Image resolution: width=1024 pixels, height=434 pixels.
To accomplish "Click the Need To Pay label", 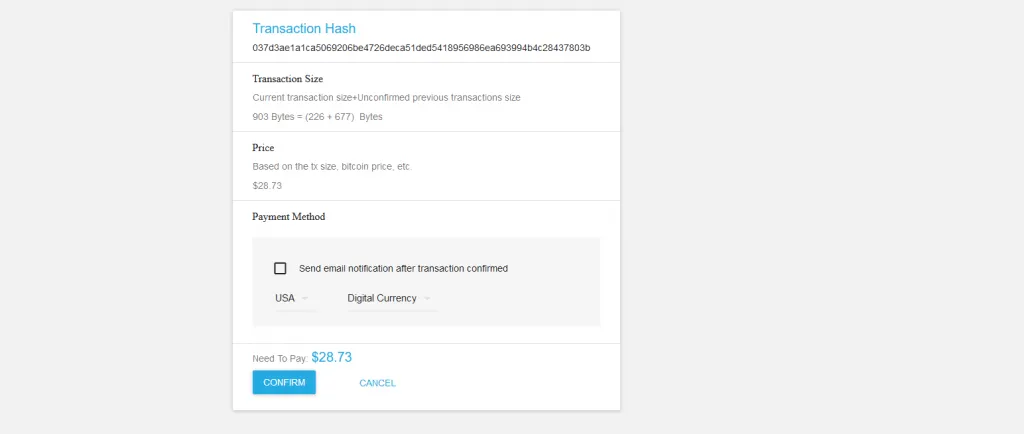I will [279, 358].
